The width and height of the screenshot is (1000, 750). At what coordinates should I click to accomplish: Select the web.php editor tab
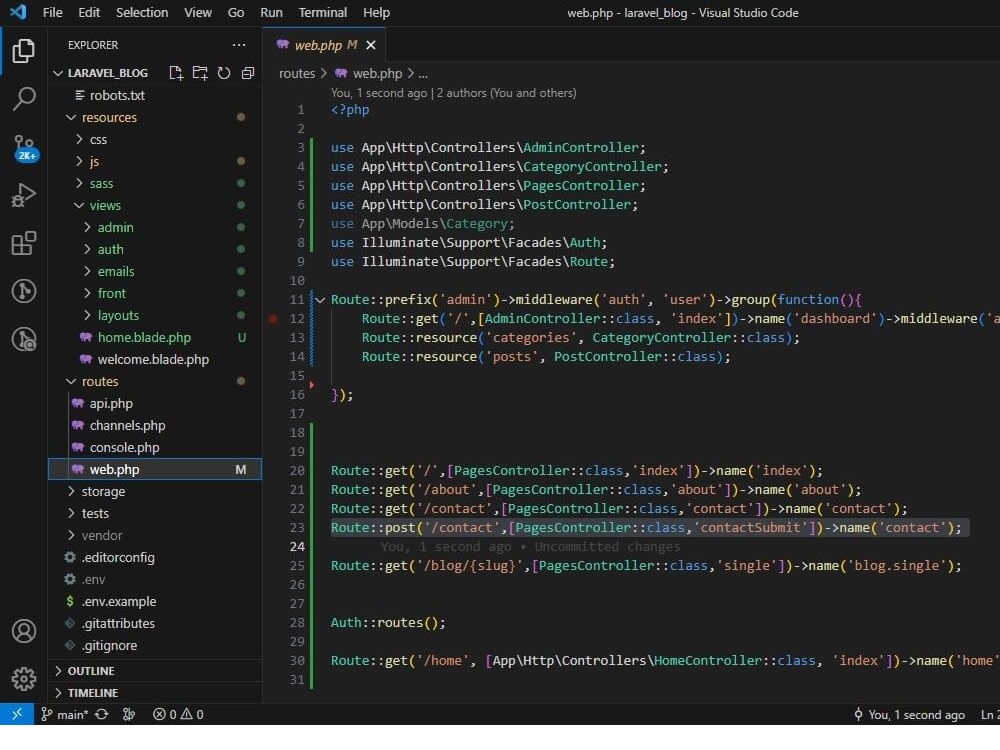pos(323,45)
